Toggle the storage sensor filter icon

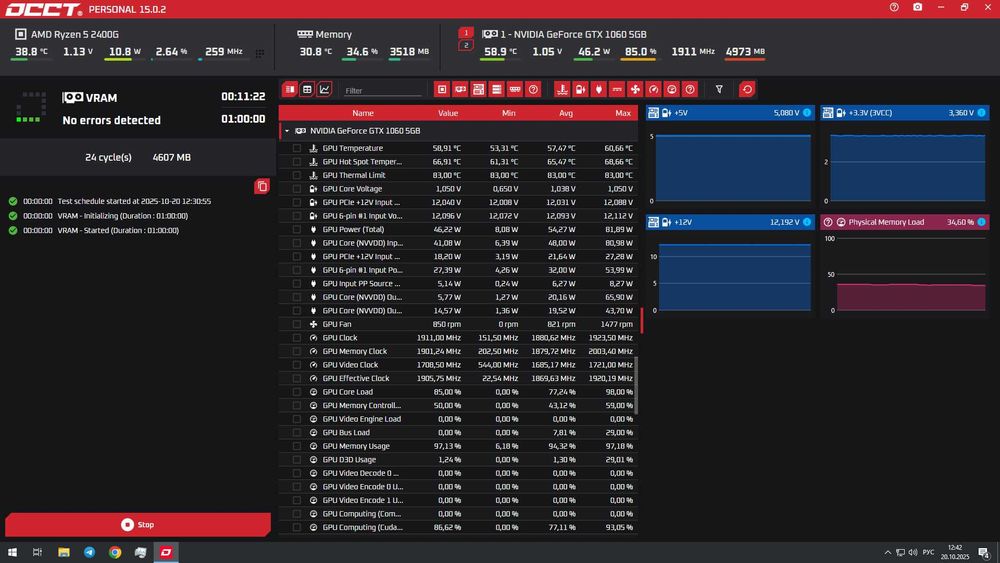tap(497, 89)
